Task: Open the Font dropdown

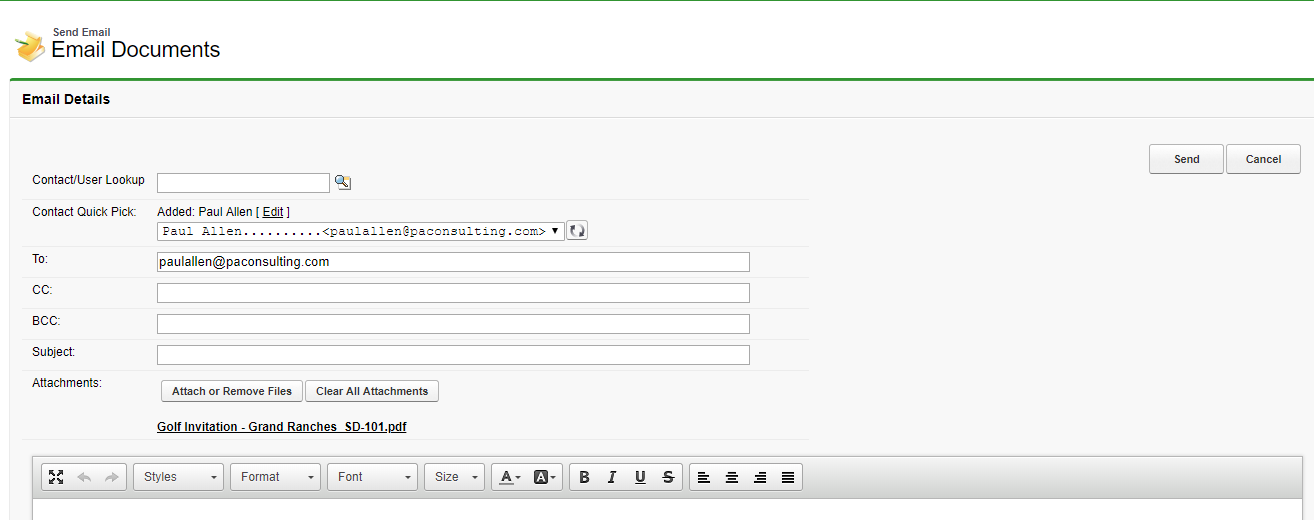Action: [373, 477]
